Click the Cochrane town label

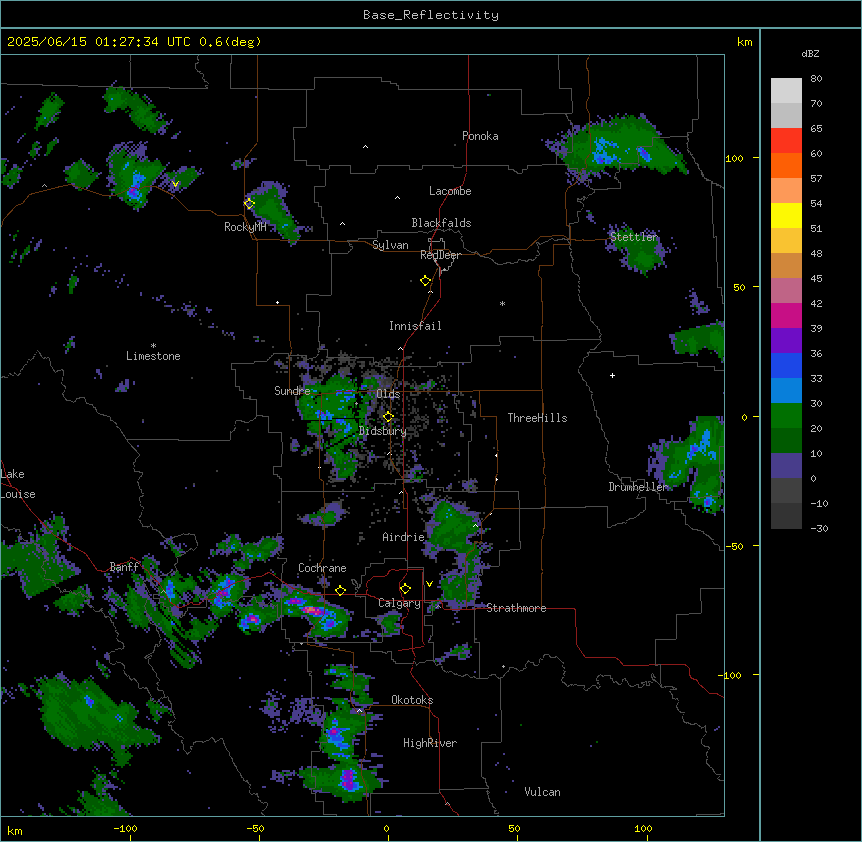[x=322, y=568]
